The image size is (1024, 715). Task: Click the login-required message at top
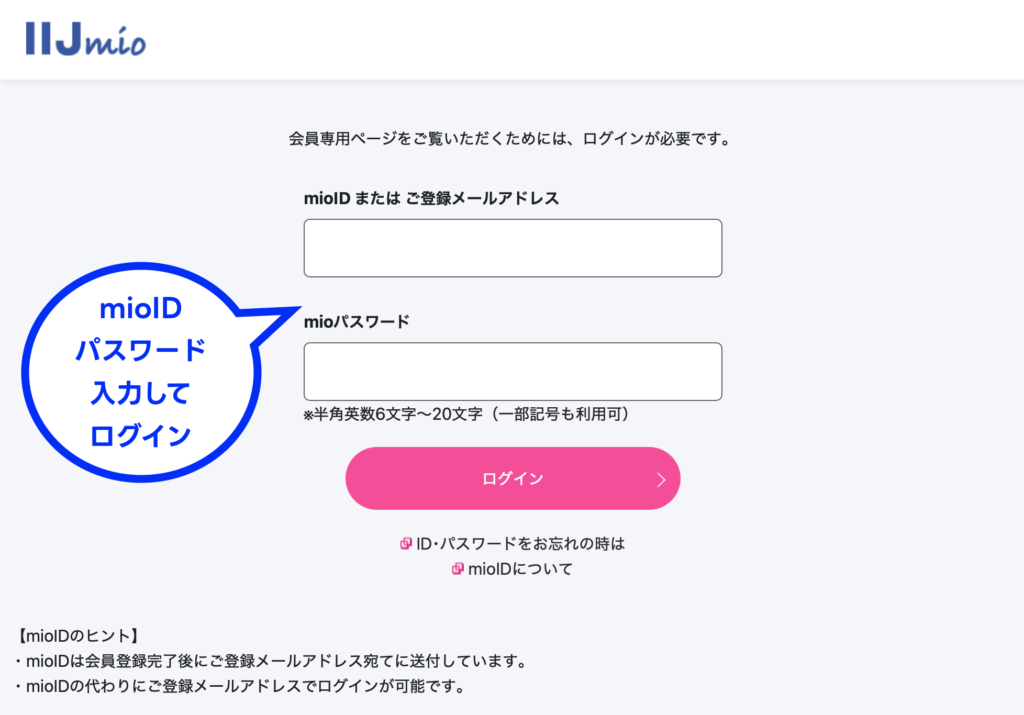[510, 139]
